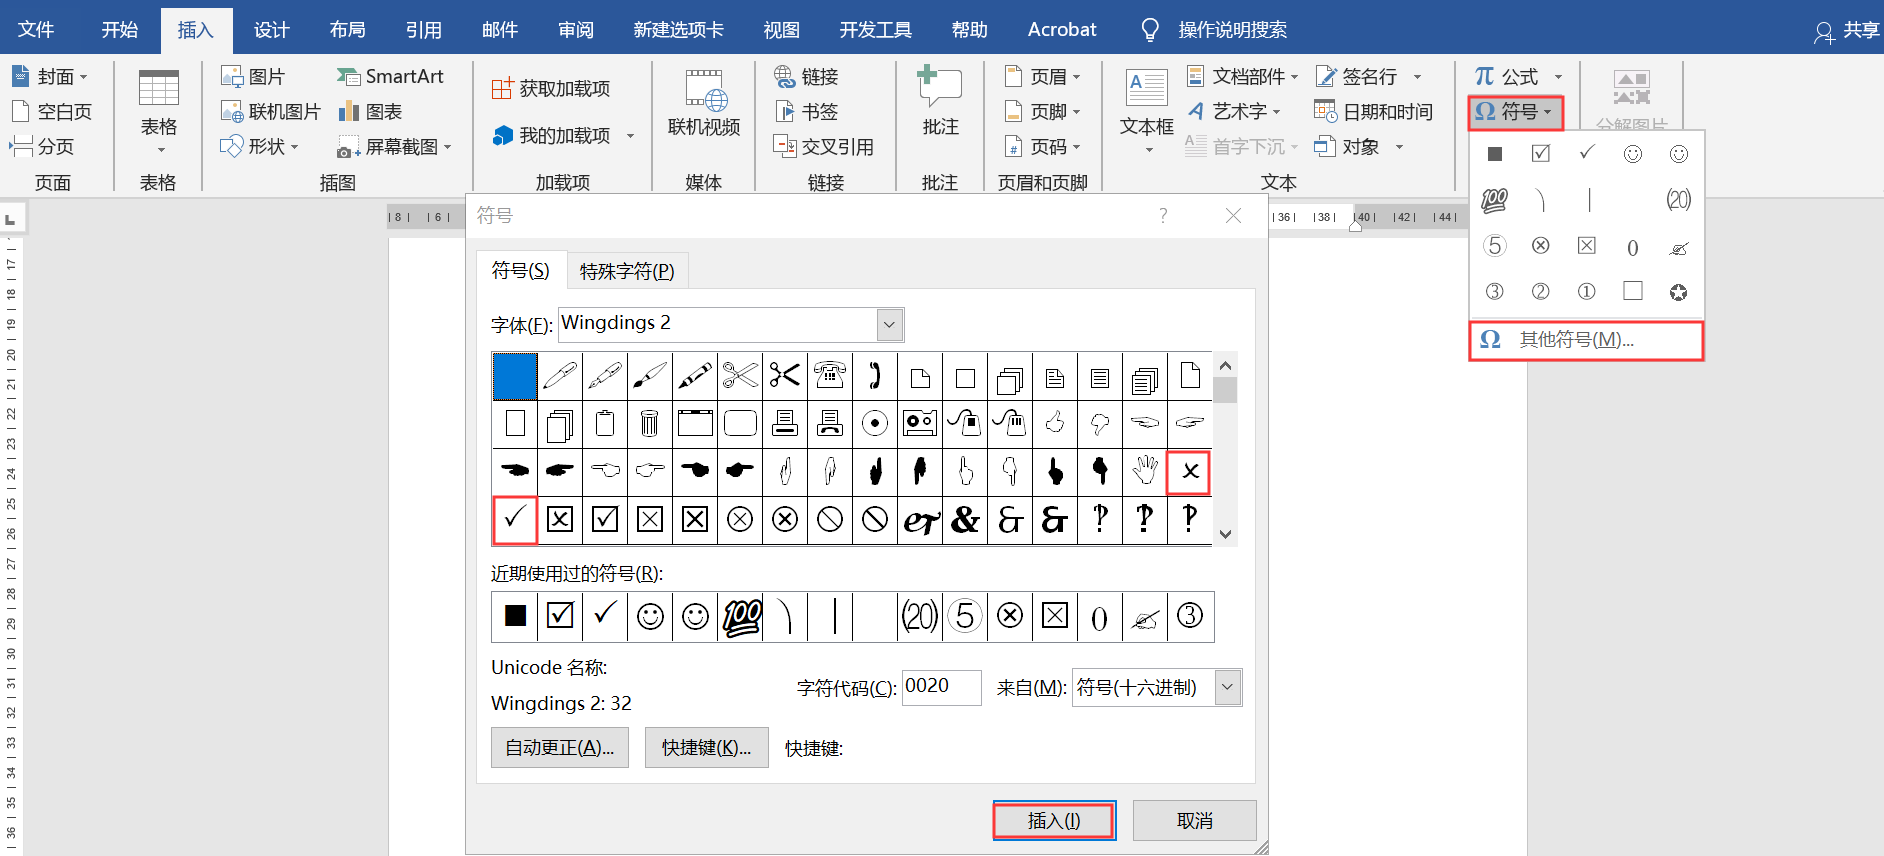Select the telephone symbol in the grid

tap(830, 376)
